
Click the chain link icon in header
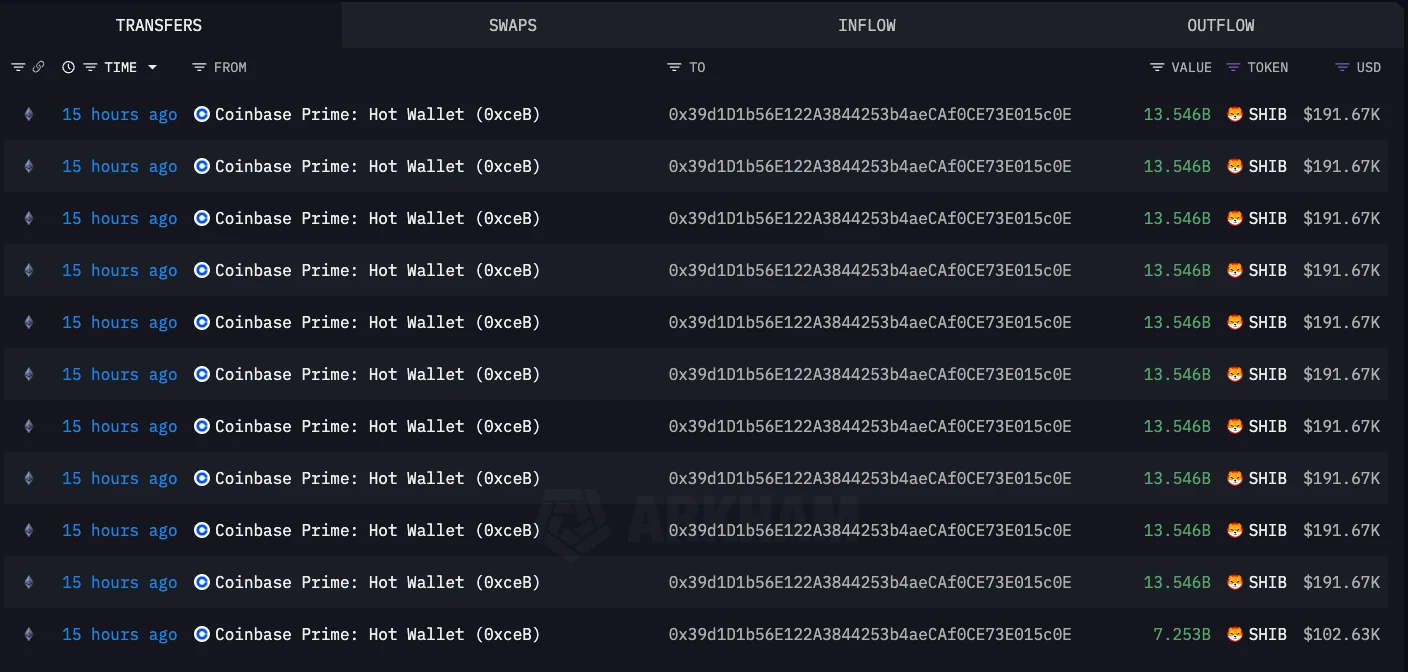[x=38, y=67]
